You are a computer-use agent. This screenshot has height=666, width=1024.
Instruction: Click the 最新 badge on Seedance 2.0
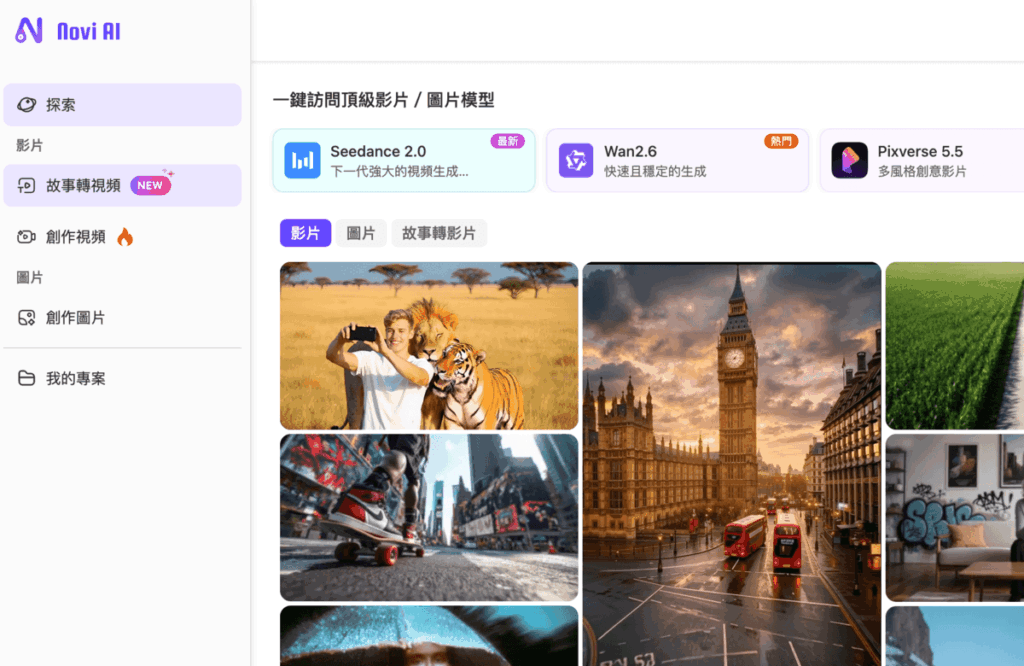tap(508, 141)
